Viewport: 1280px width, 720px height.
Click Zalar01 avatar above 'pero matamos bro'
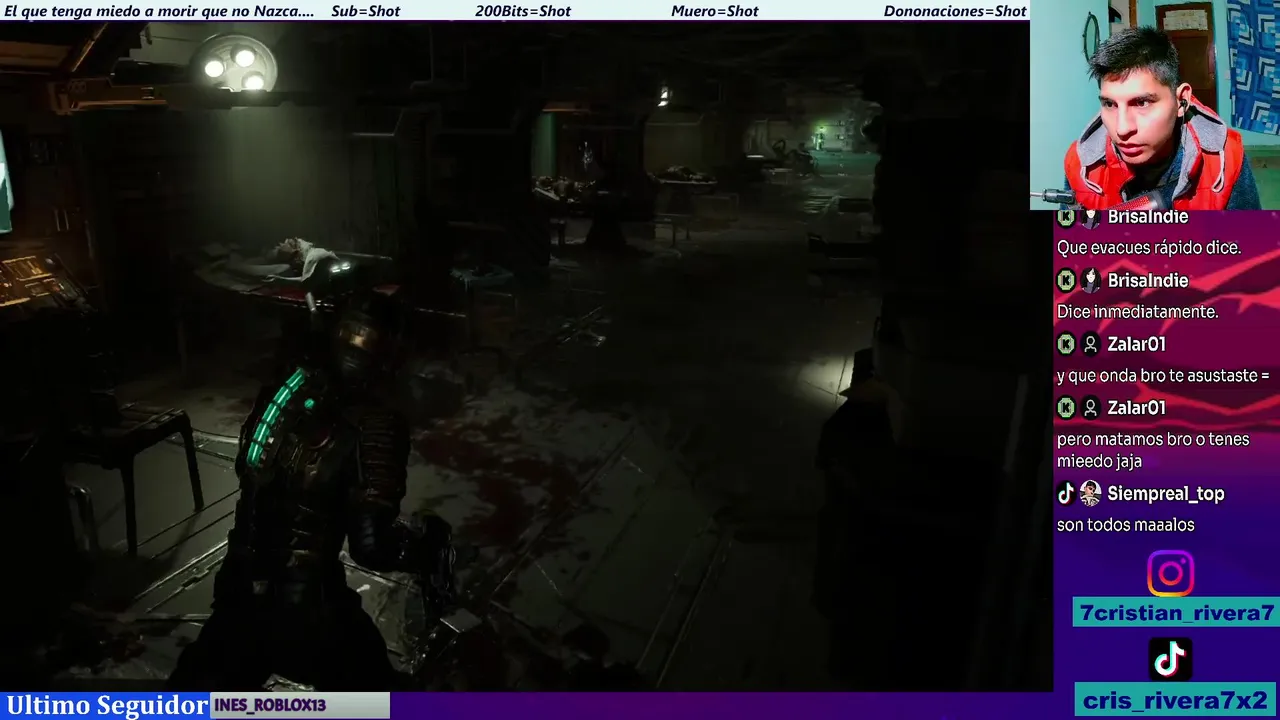(1090, 408)
